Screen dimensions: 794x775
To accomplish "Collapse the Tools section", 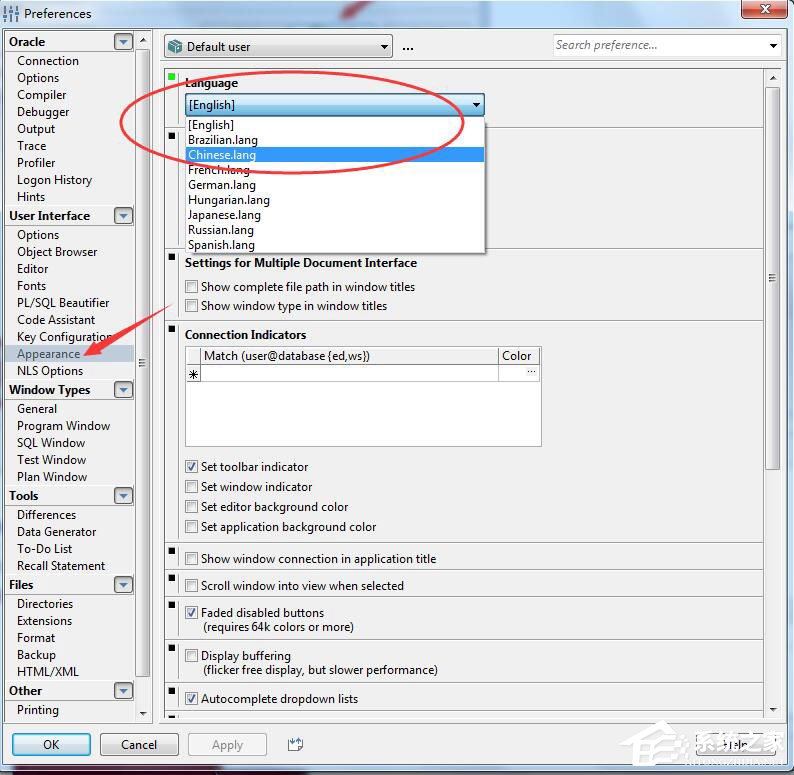I will [123, 495].
